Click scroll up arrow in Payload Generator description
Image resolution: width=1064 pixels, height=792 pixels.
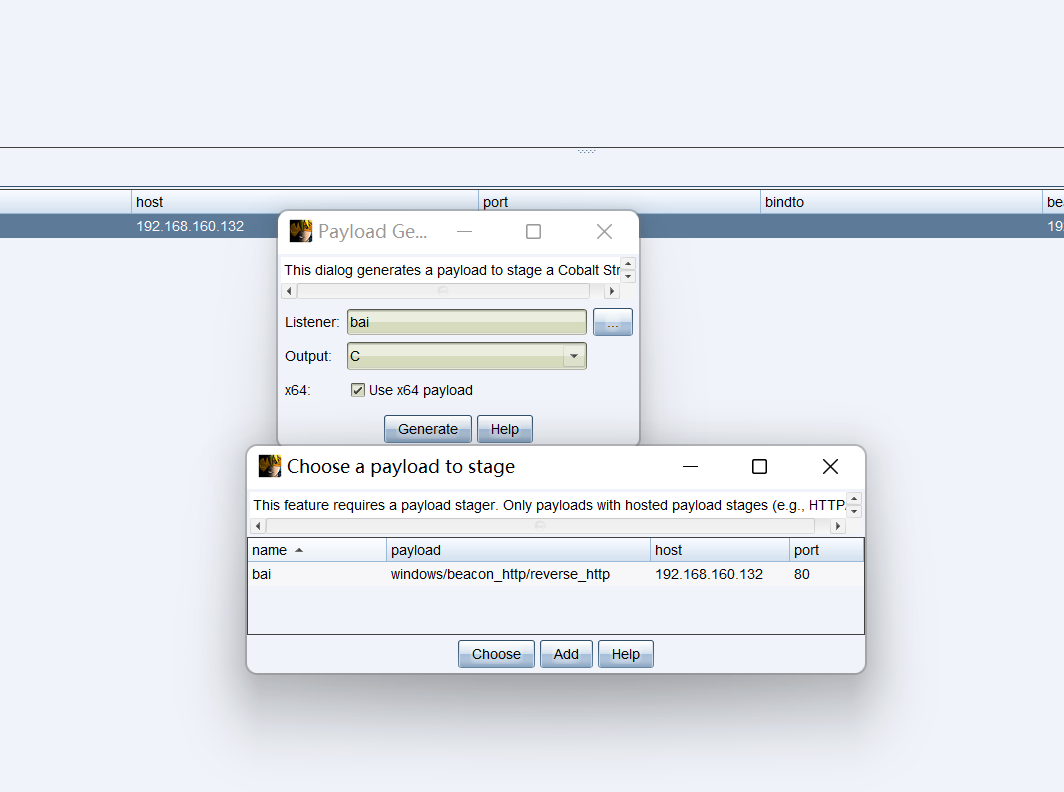[x=628, y=264]
